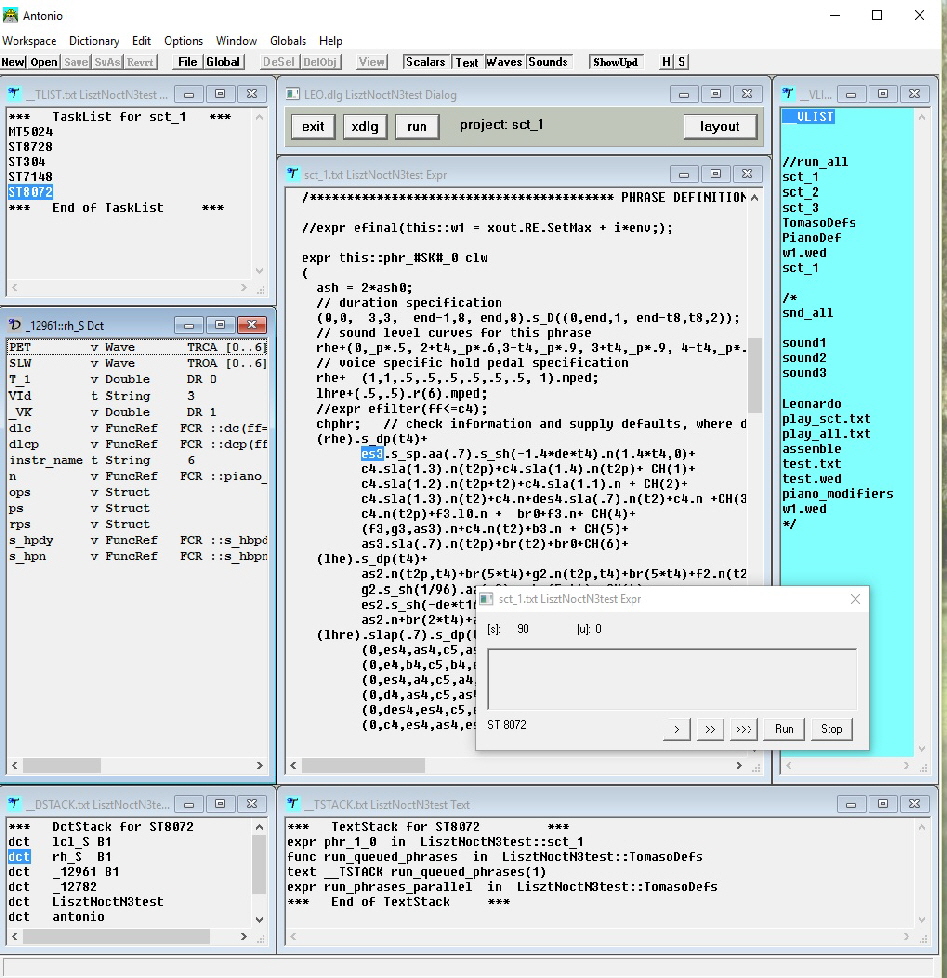The width and height of the screenshot is (947, 978).
Task: Click the xdlg button in LEO dialog
Action: pyautogui.click(x=365, y=127)
